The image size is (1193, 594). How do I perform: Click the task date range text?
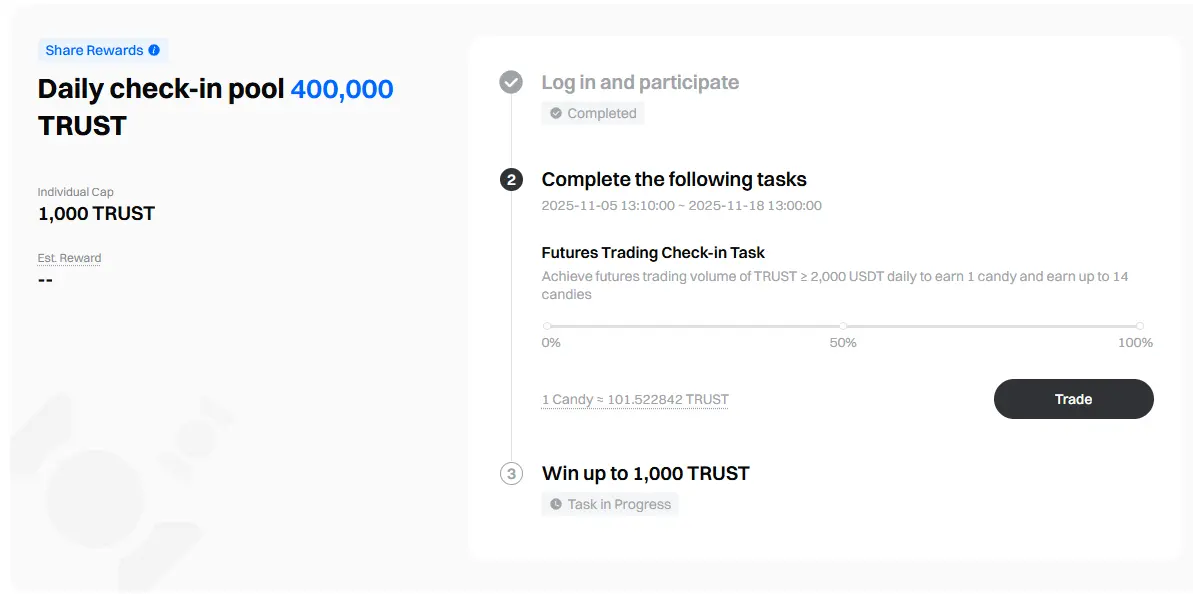[x=681, y=206]
